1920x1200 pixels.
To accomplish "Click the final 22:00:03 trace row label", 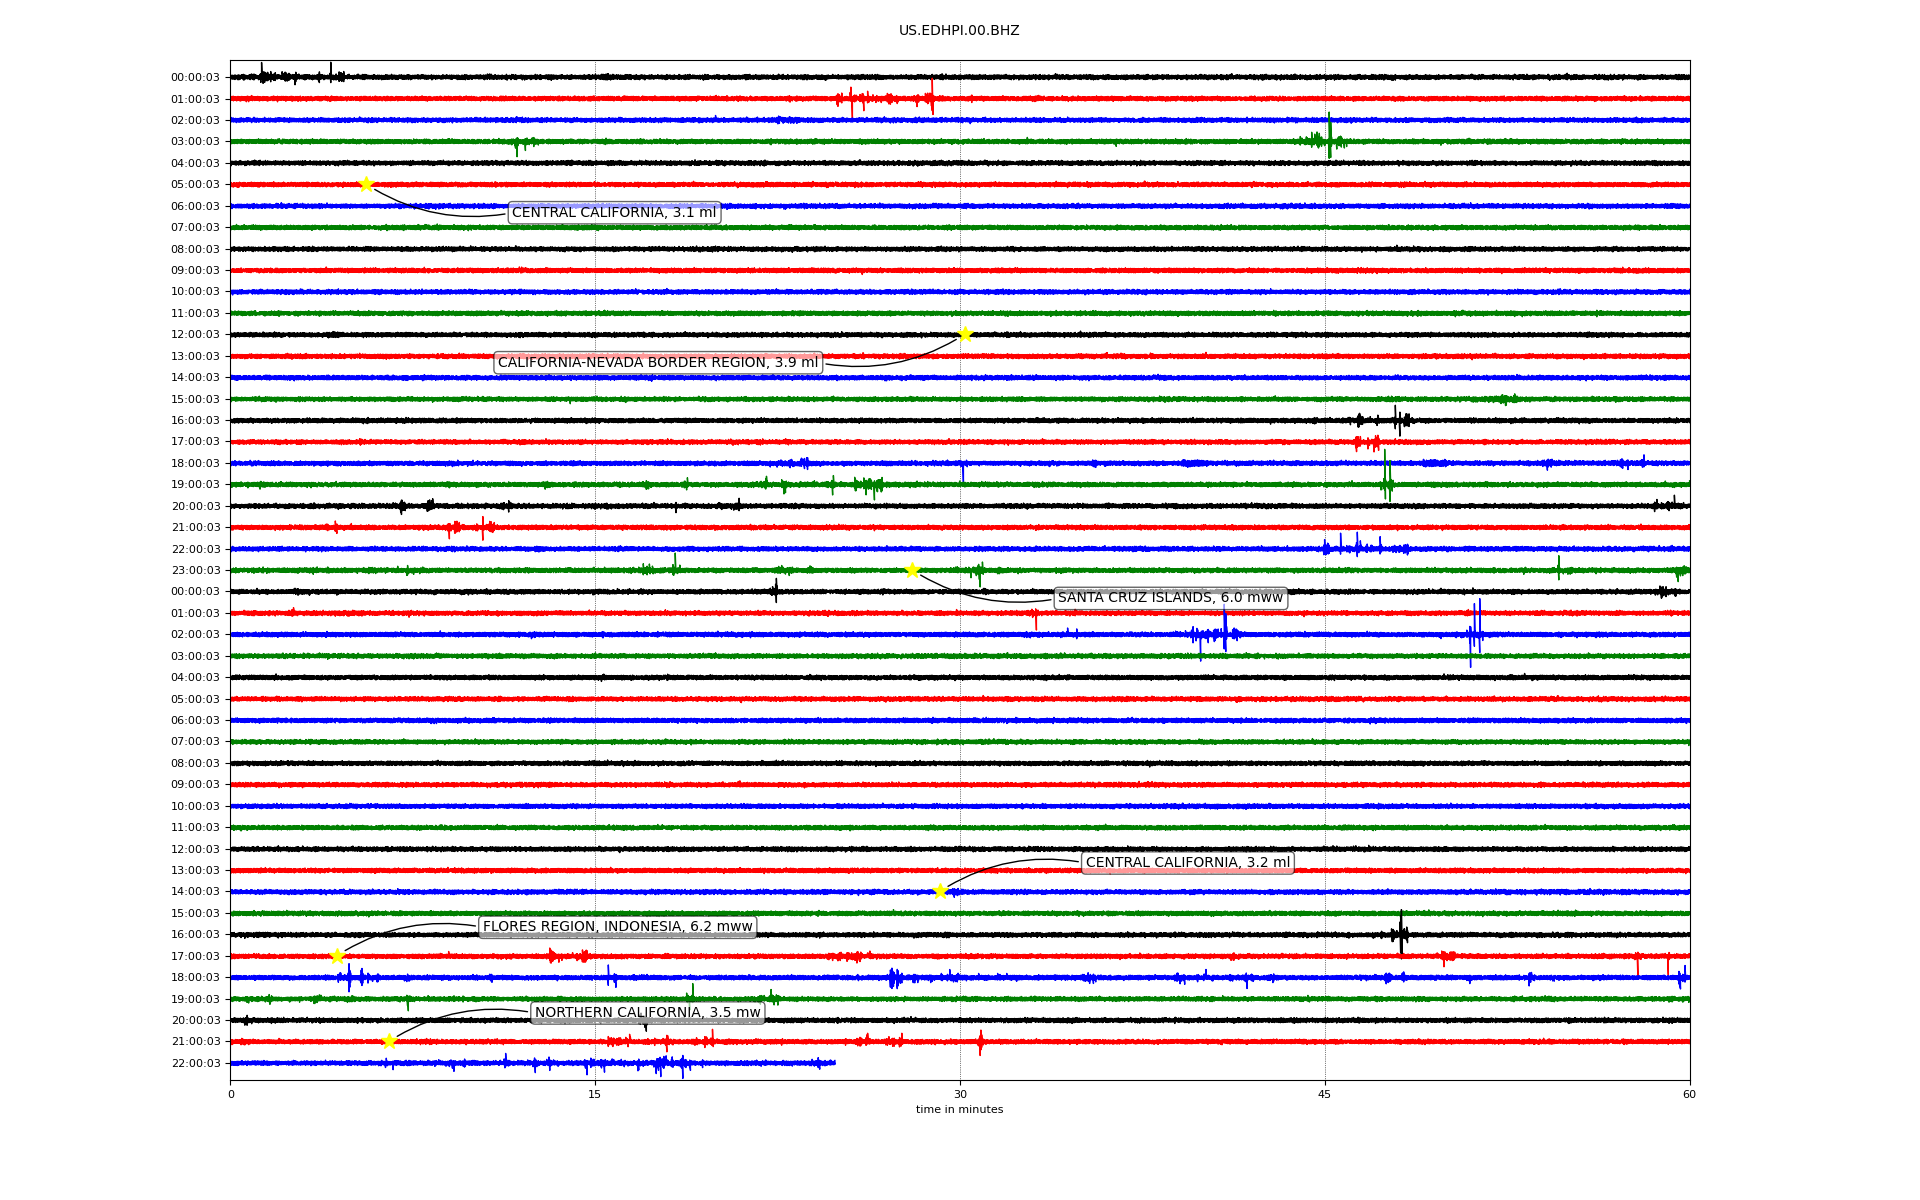I will coord(195,1063).
